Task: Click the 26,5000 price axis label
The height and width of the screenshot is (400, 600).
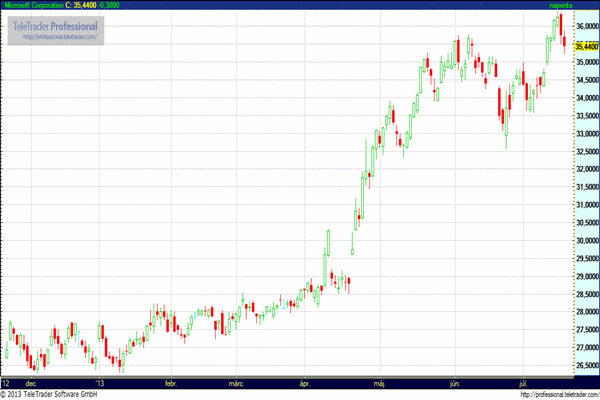Action: (586, 366)
